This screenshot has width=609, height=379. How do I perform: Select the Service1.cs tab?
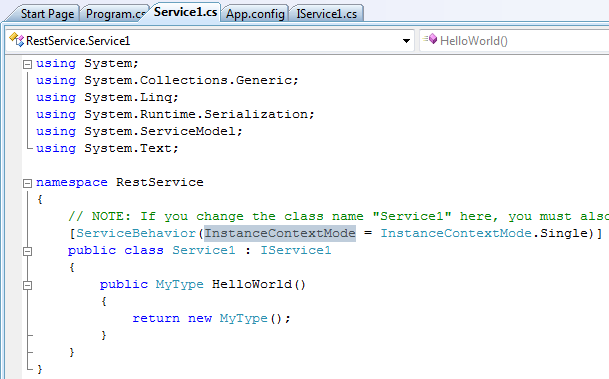tap(185, 12)
